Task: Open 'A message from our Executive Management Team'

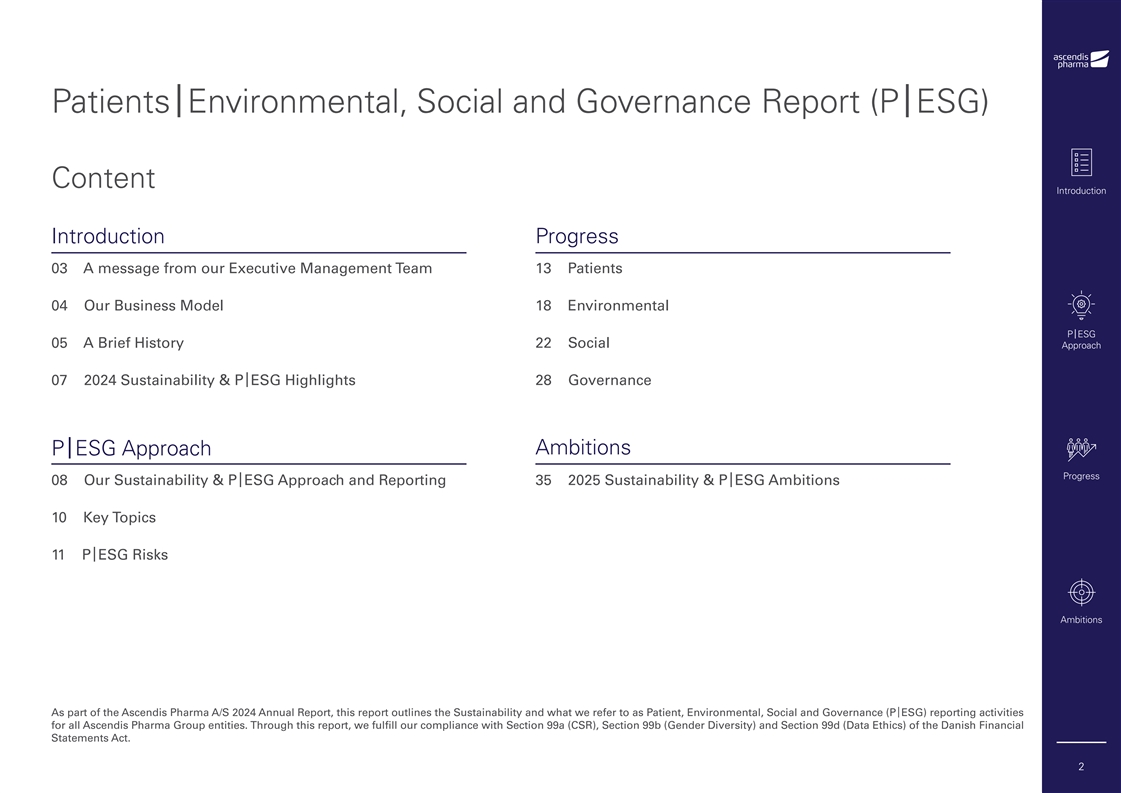Action: [x=257, y=268]
